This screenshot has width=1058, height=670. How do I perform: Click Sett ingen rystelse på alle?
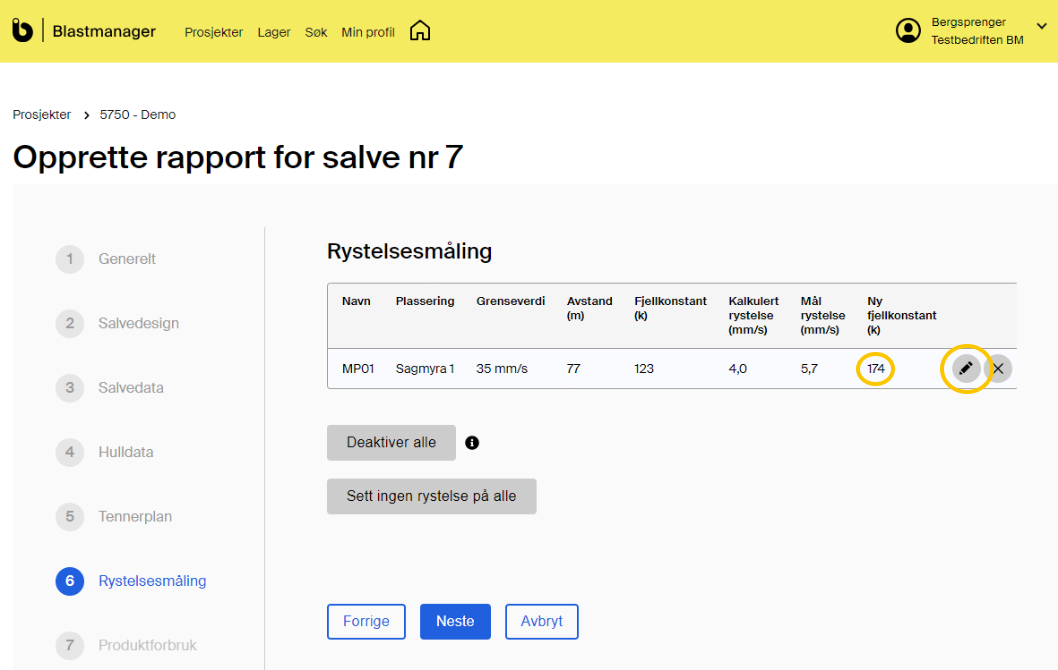pyautogui.click(x=431, y=496)
